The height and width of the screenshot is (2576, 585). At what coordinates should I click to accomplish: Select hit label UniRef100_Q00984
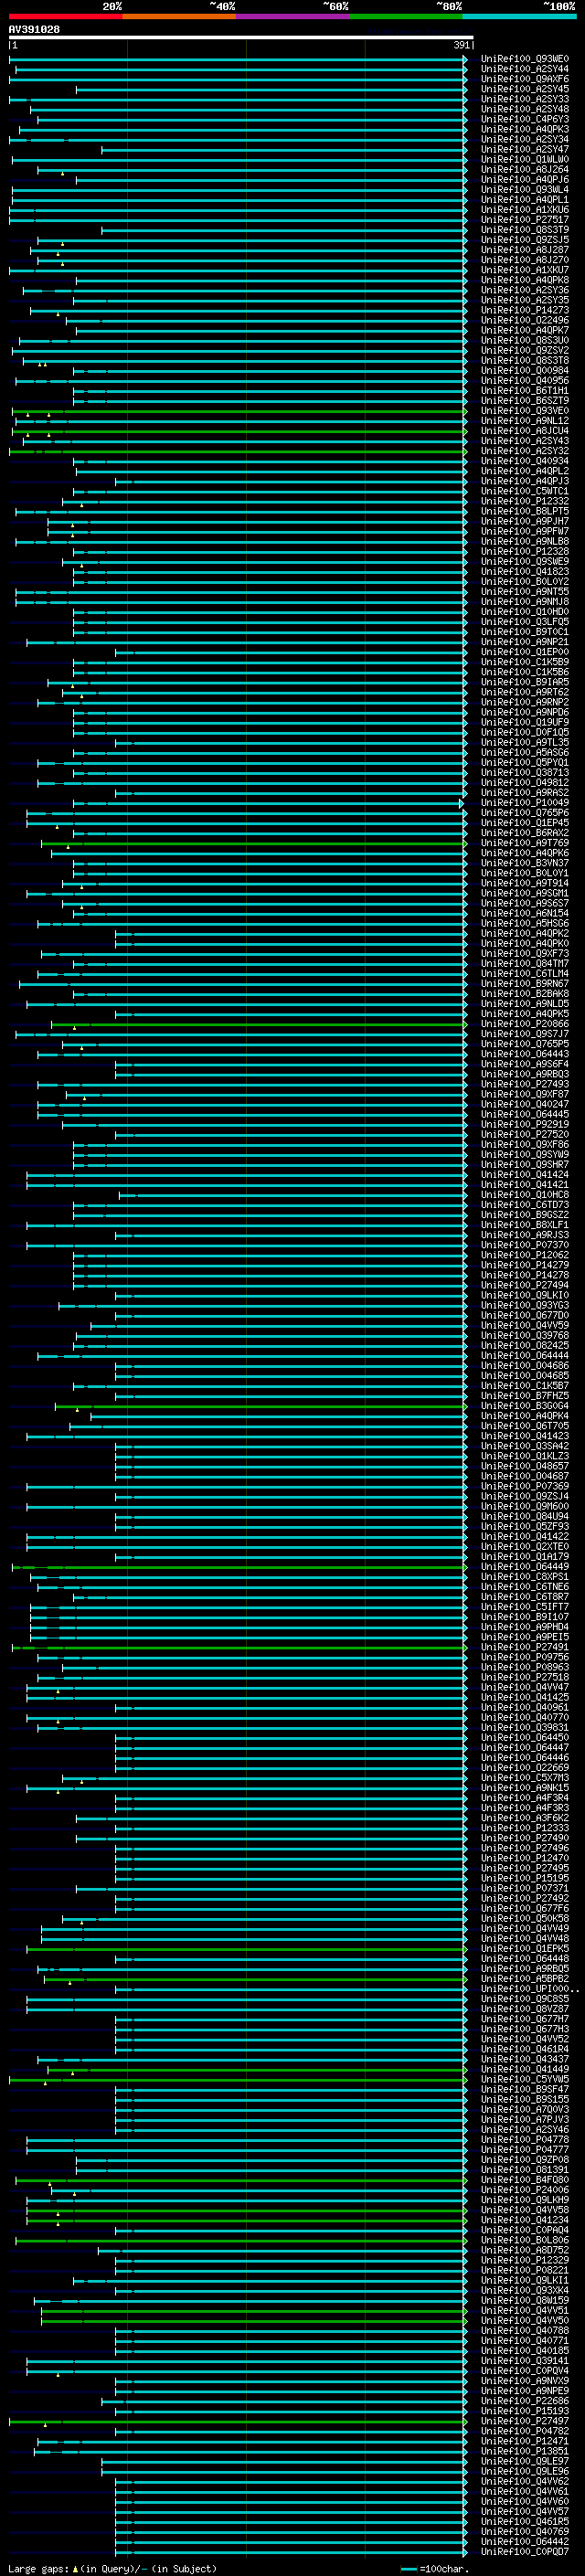(x=525, y=371)
